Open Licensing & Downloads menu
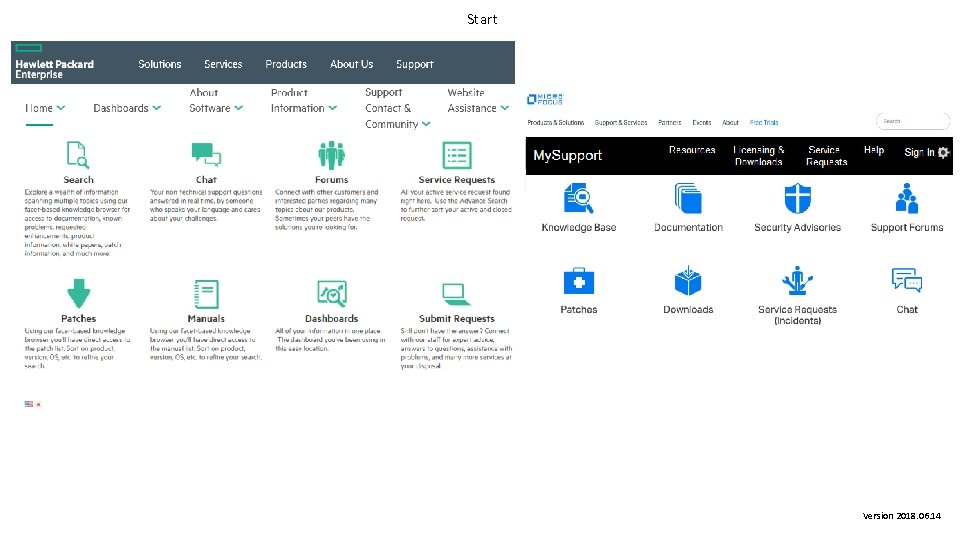 pos(759,156)
